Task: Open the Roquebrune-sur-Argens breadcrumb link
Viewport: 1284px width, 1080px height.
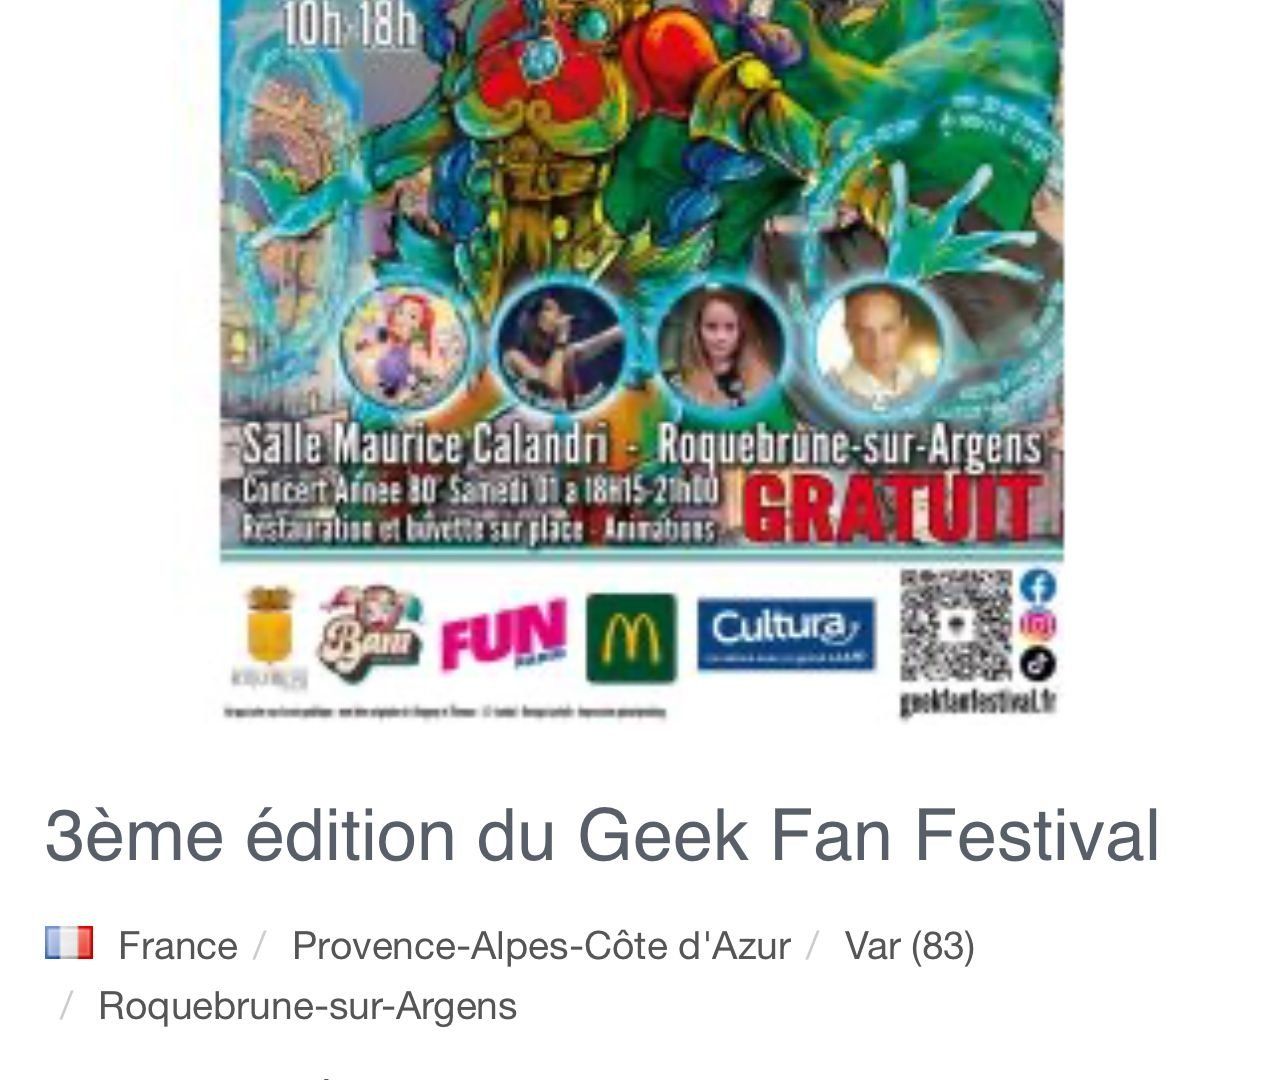Action: click(x=307, y=1006)
